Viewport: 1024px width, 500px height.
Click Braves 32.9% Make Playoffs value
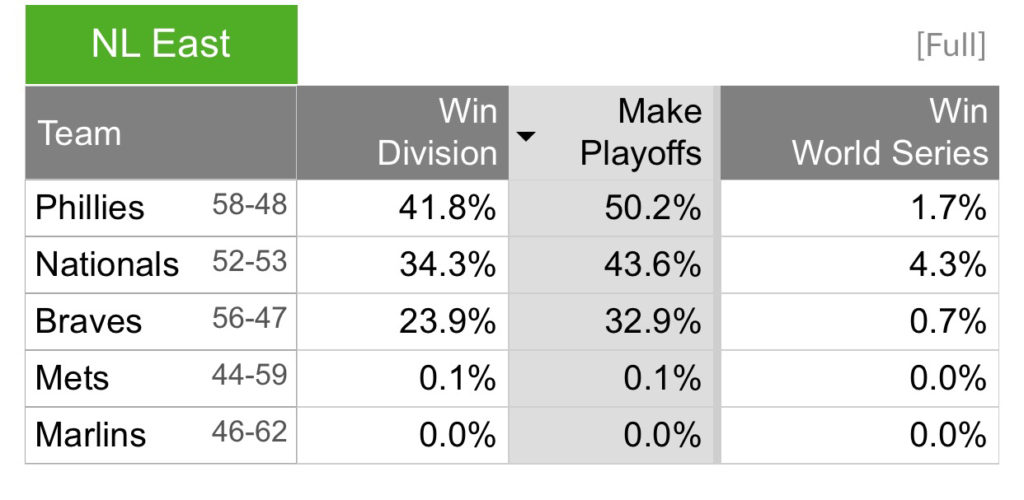click(x=653, y=322)
